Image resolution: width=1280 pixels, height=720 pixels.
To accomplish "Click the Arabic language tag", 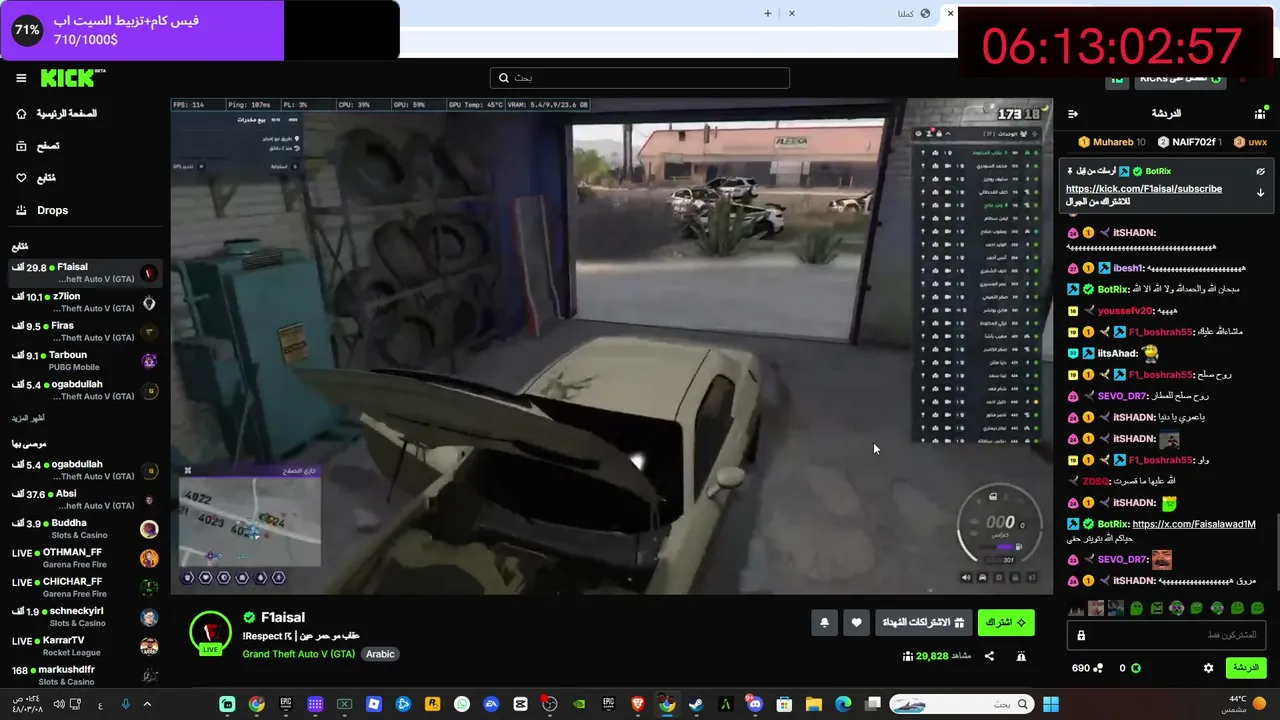I will pyautogui.click(x=380, y=654).
